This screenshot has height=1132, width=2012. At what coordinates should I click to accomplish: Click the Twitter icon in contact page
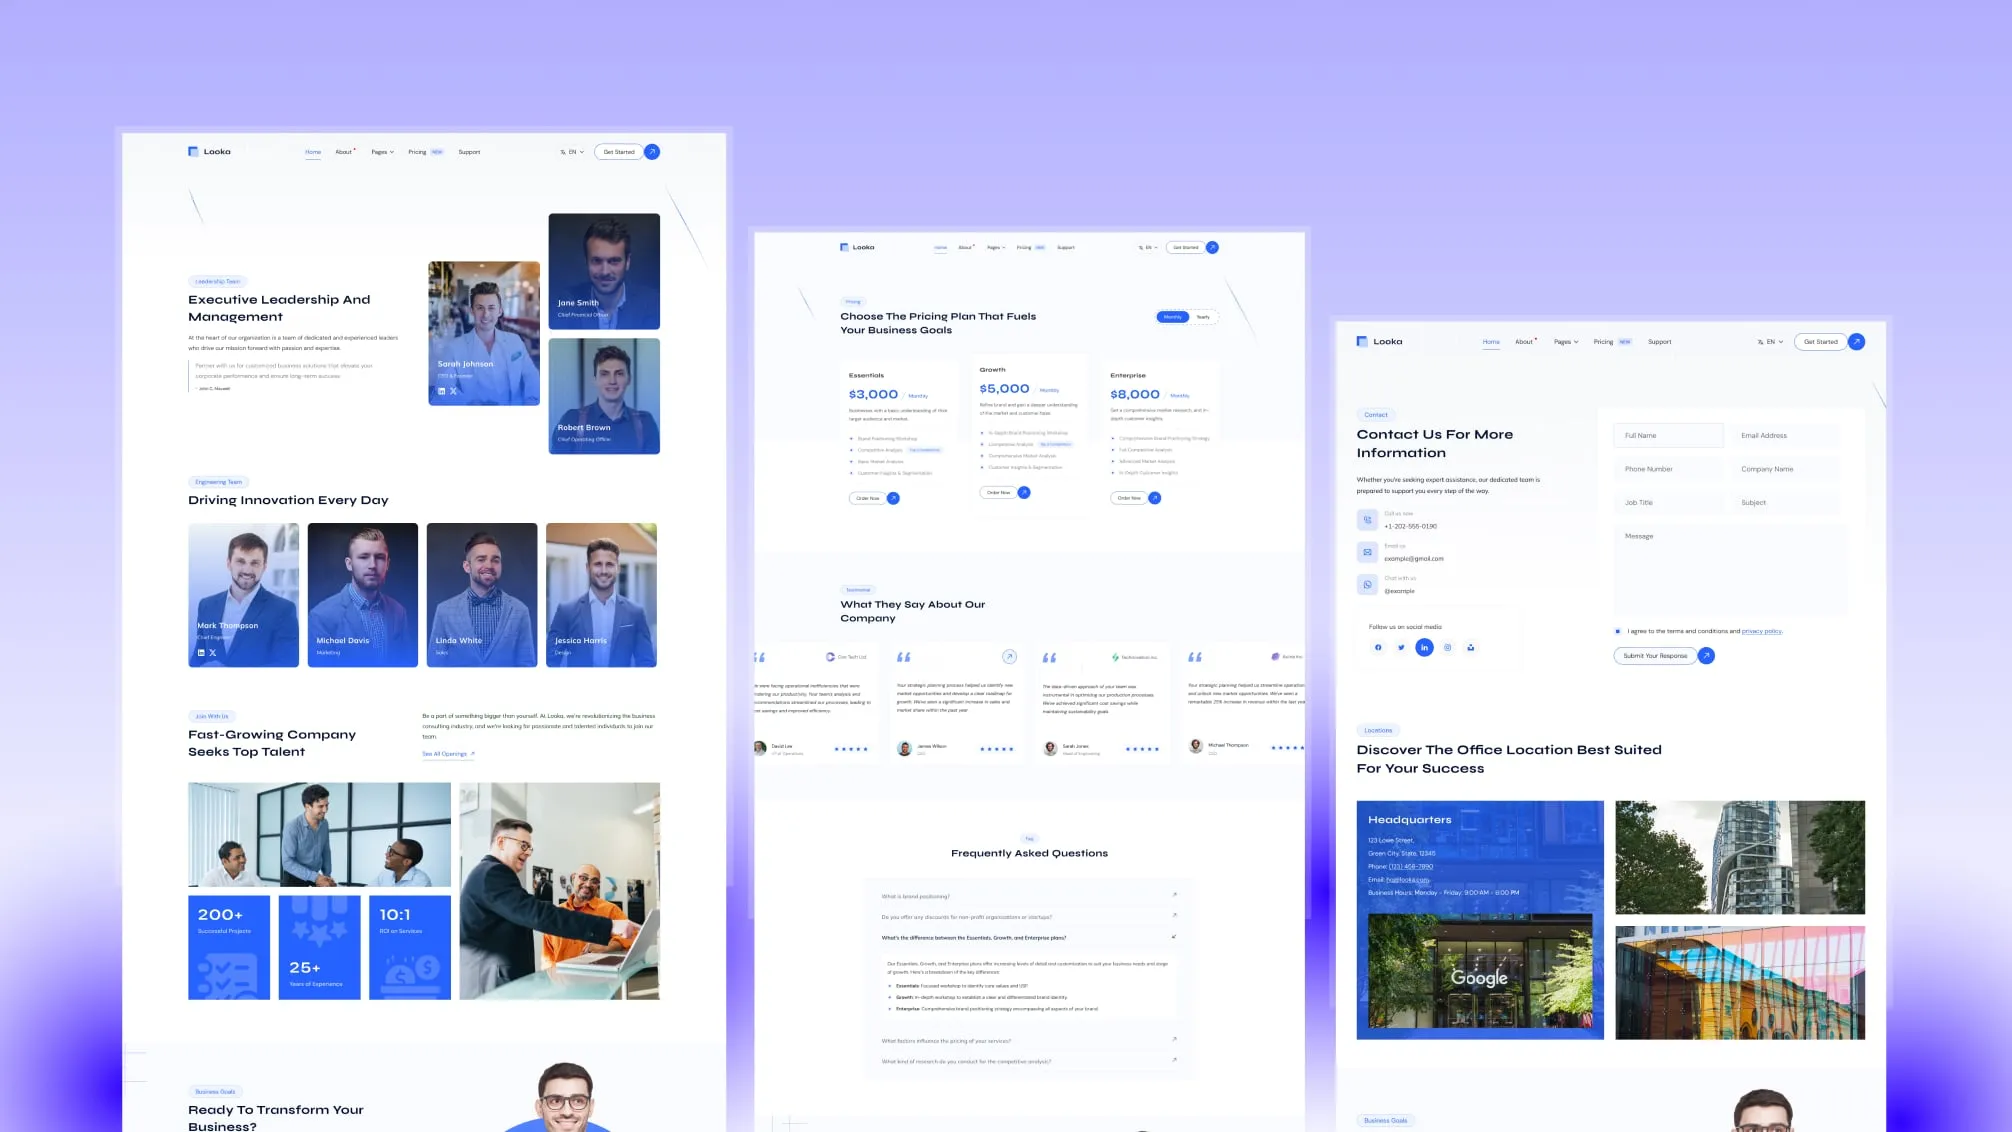tap(1401, 647)
